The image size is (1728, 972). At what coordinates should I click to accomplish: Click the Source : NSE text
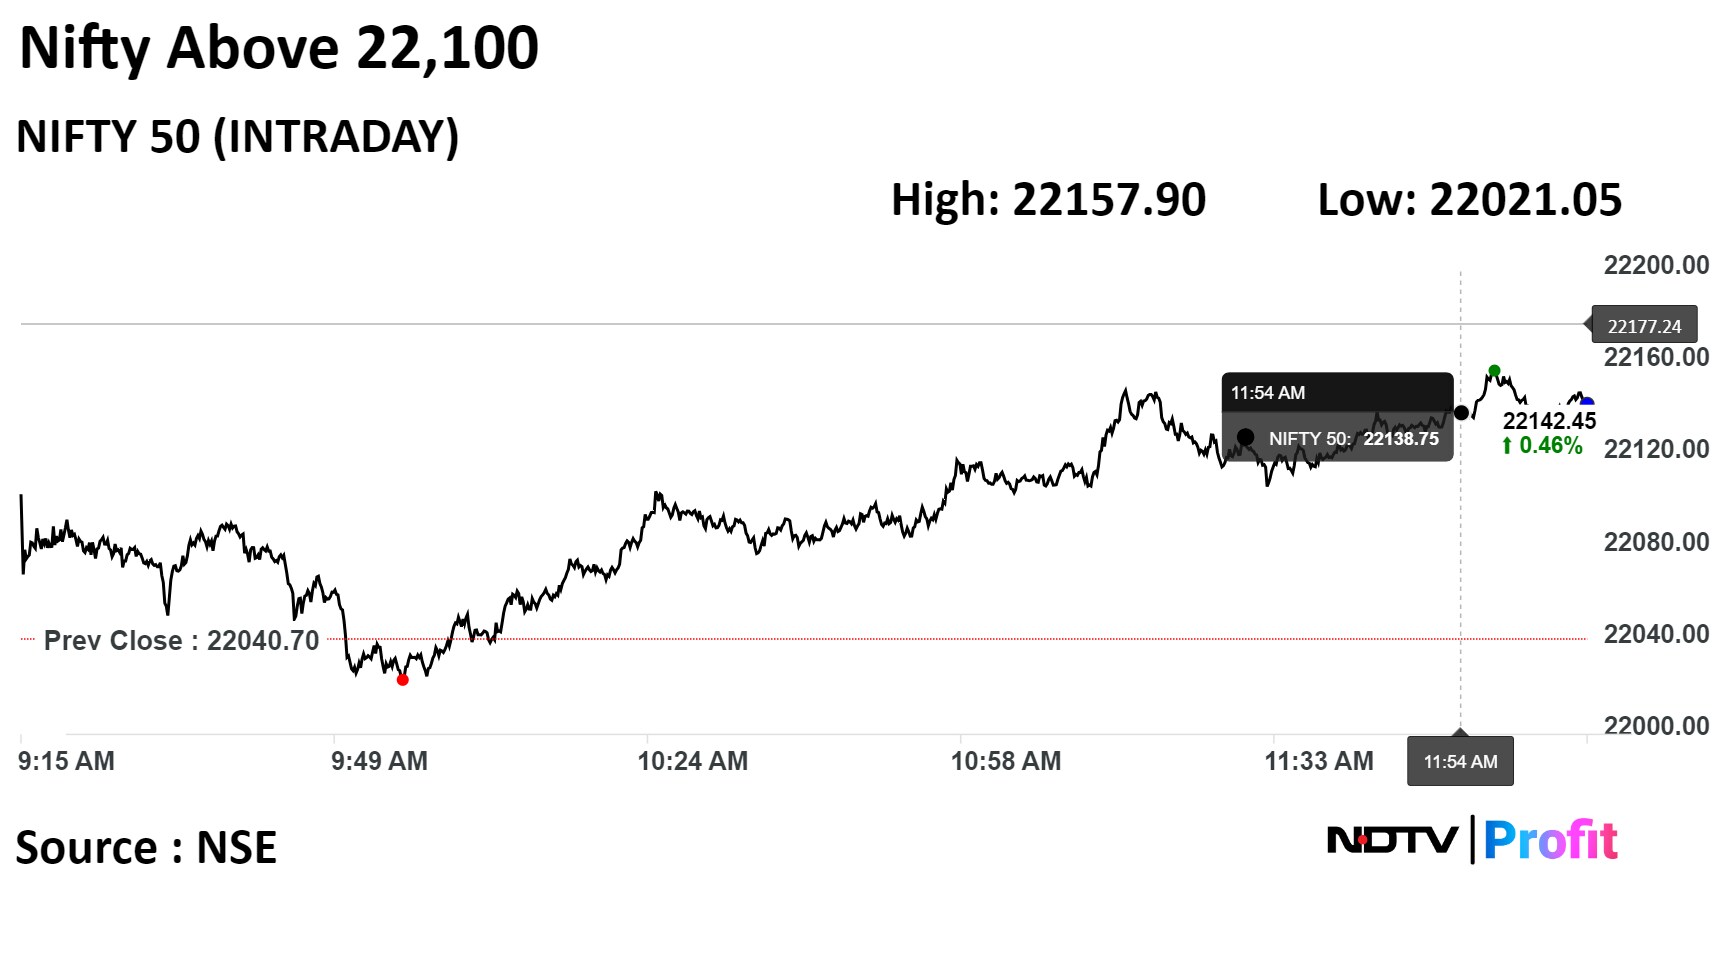tap(146, 848)
